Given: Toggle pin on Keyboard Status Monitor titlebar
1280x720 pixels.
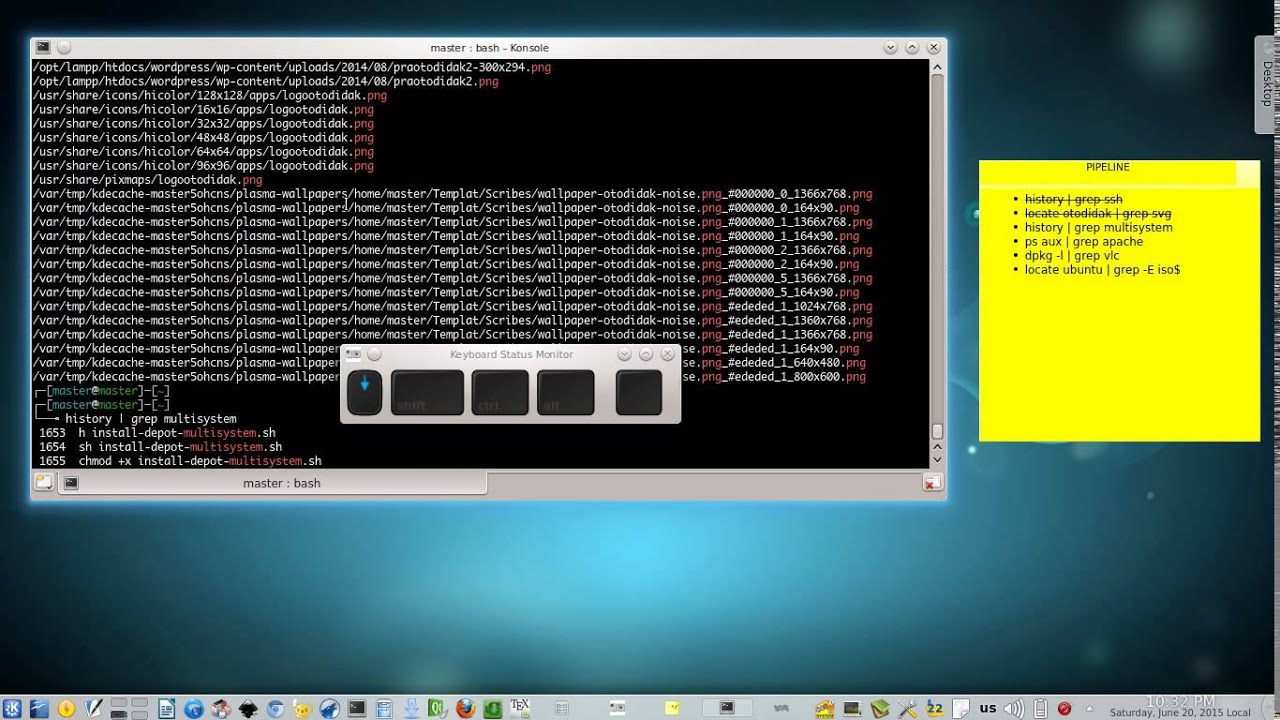Looking at the screenshot, I should pyautogui.click(x=374, y=354).
